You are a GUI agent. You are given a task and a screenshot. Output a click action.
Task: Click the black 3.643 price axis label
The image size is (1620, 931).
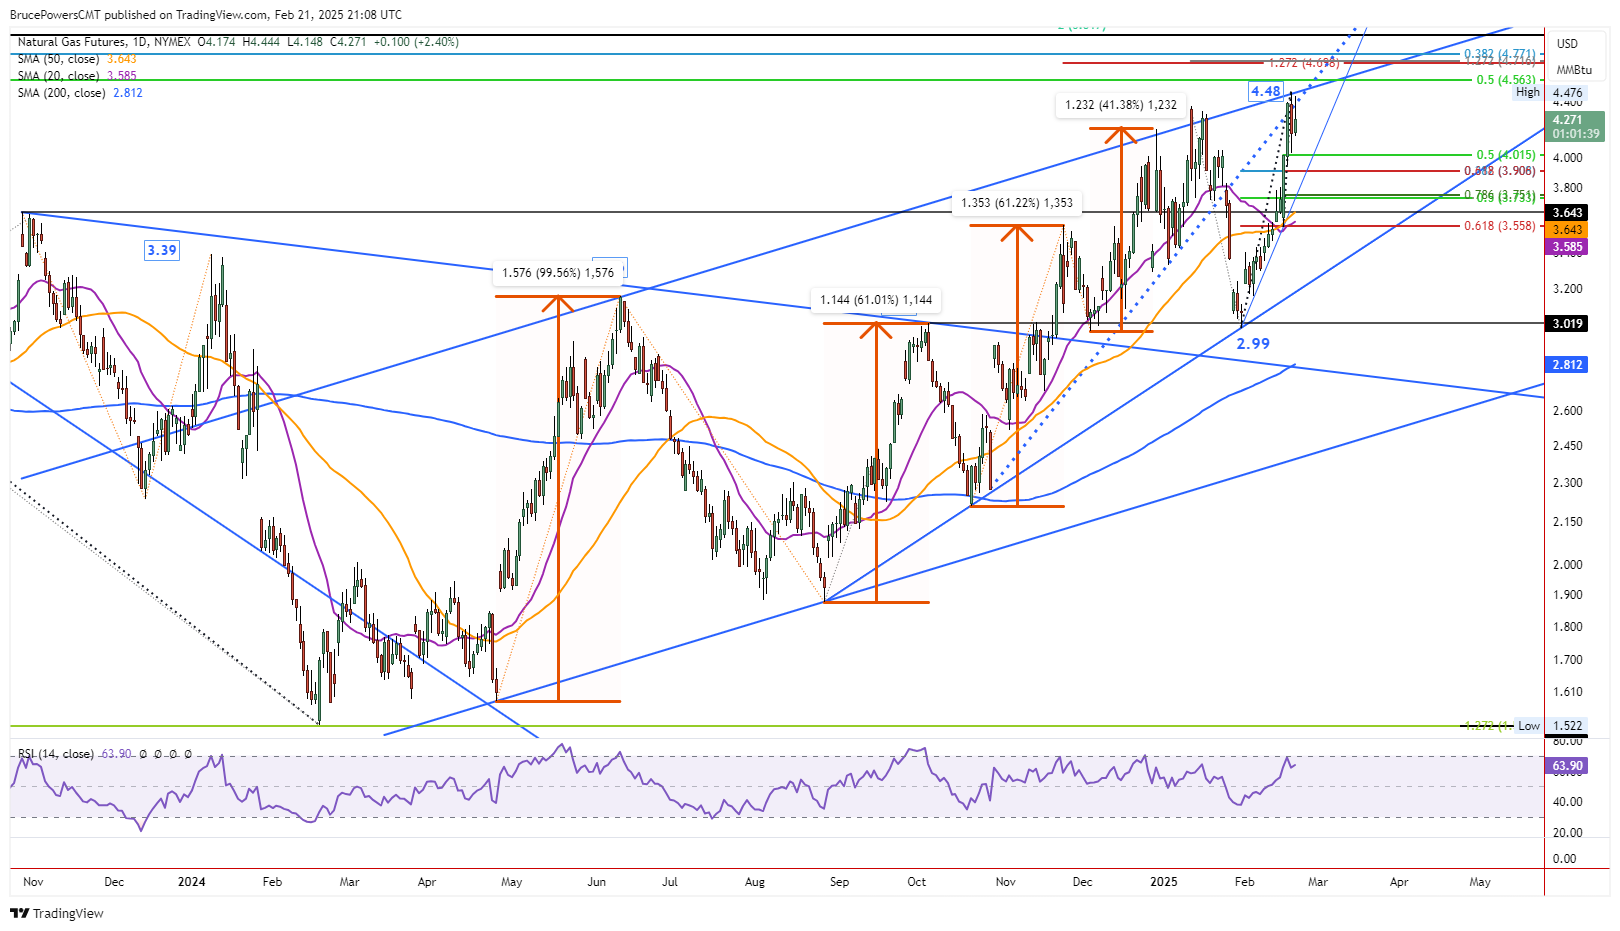1567,213
